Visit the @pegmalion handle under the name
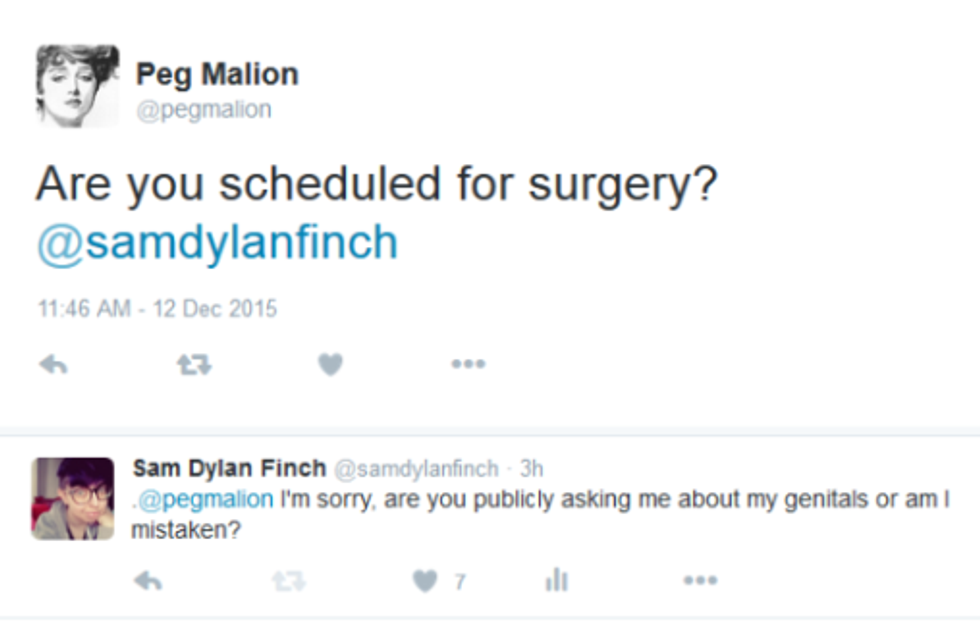The height and width of the screenshot is (627, 980). (204, 109)
